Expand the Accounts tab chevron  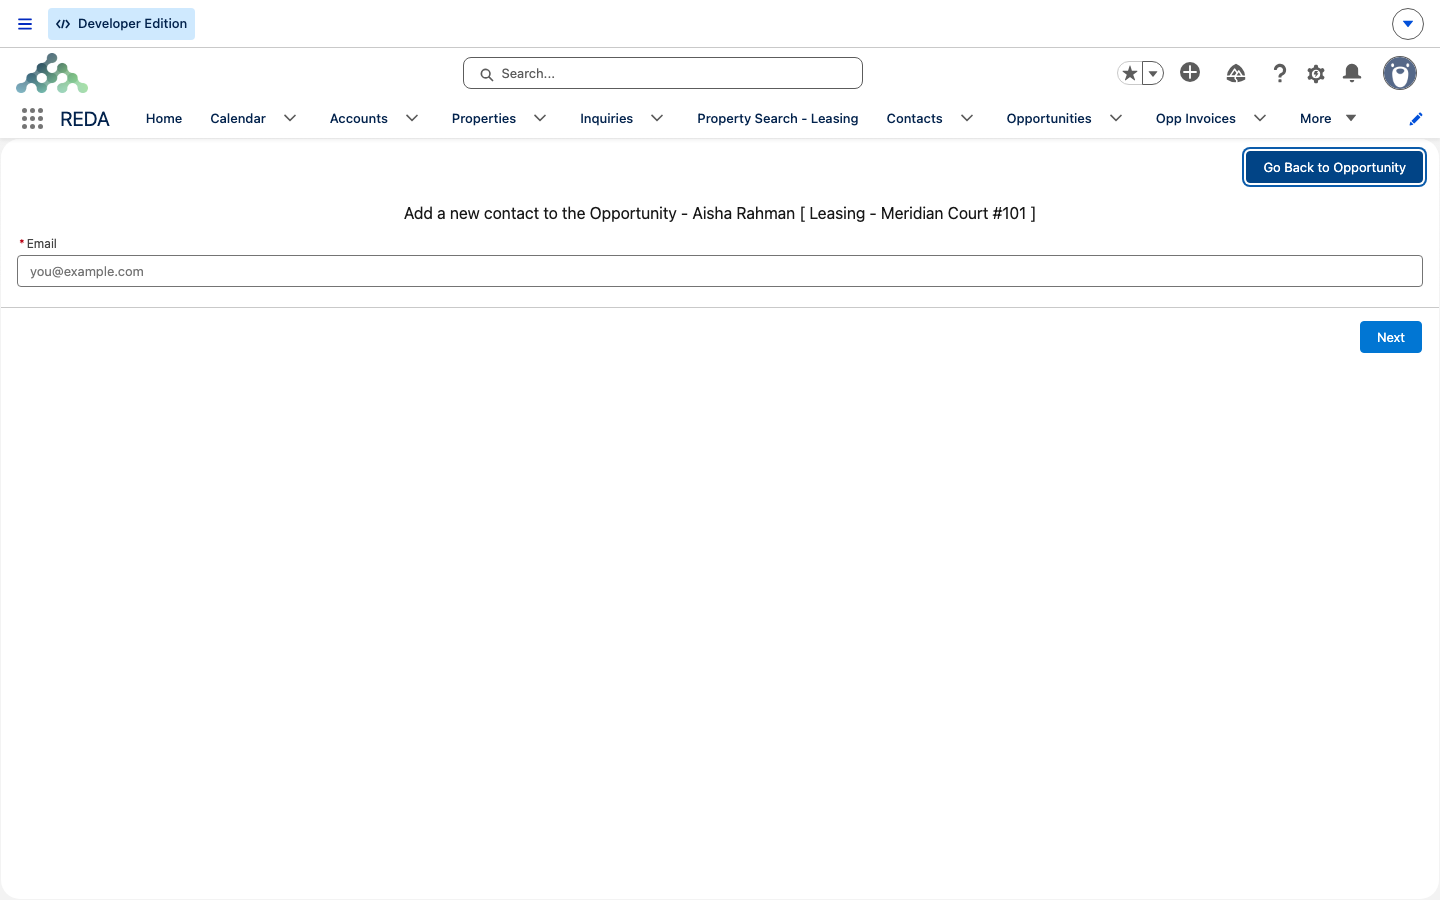(412, 118)
